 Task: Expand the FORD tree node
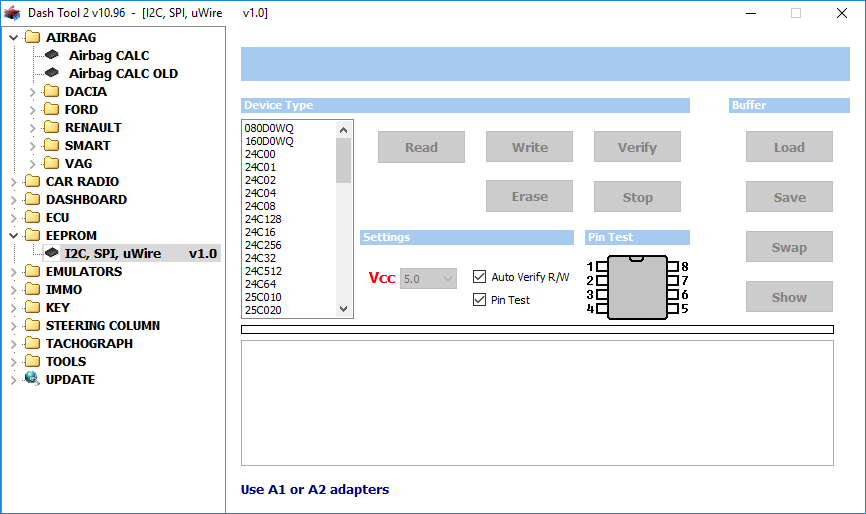tap(33, 110)
